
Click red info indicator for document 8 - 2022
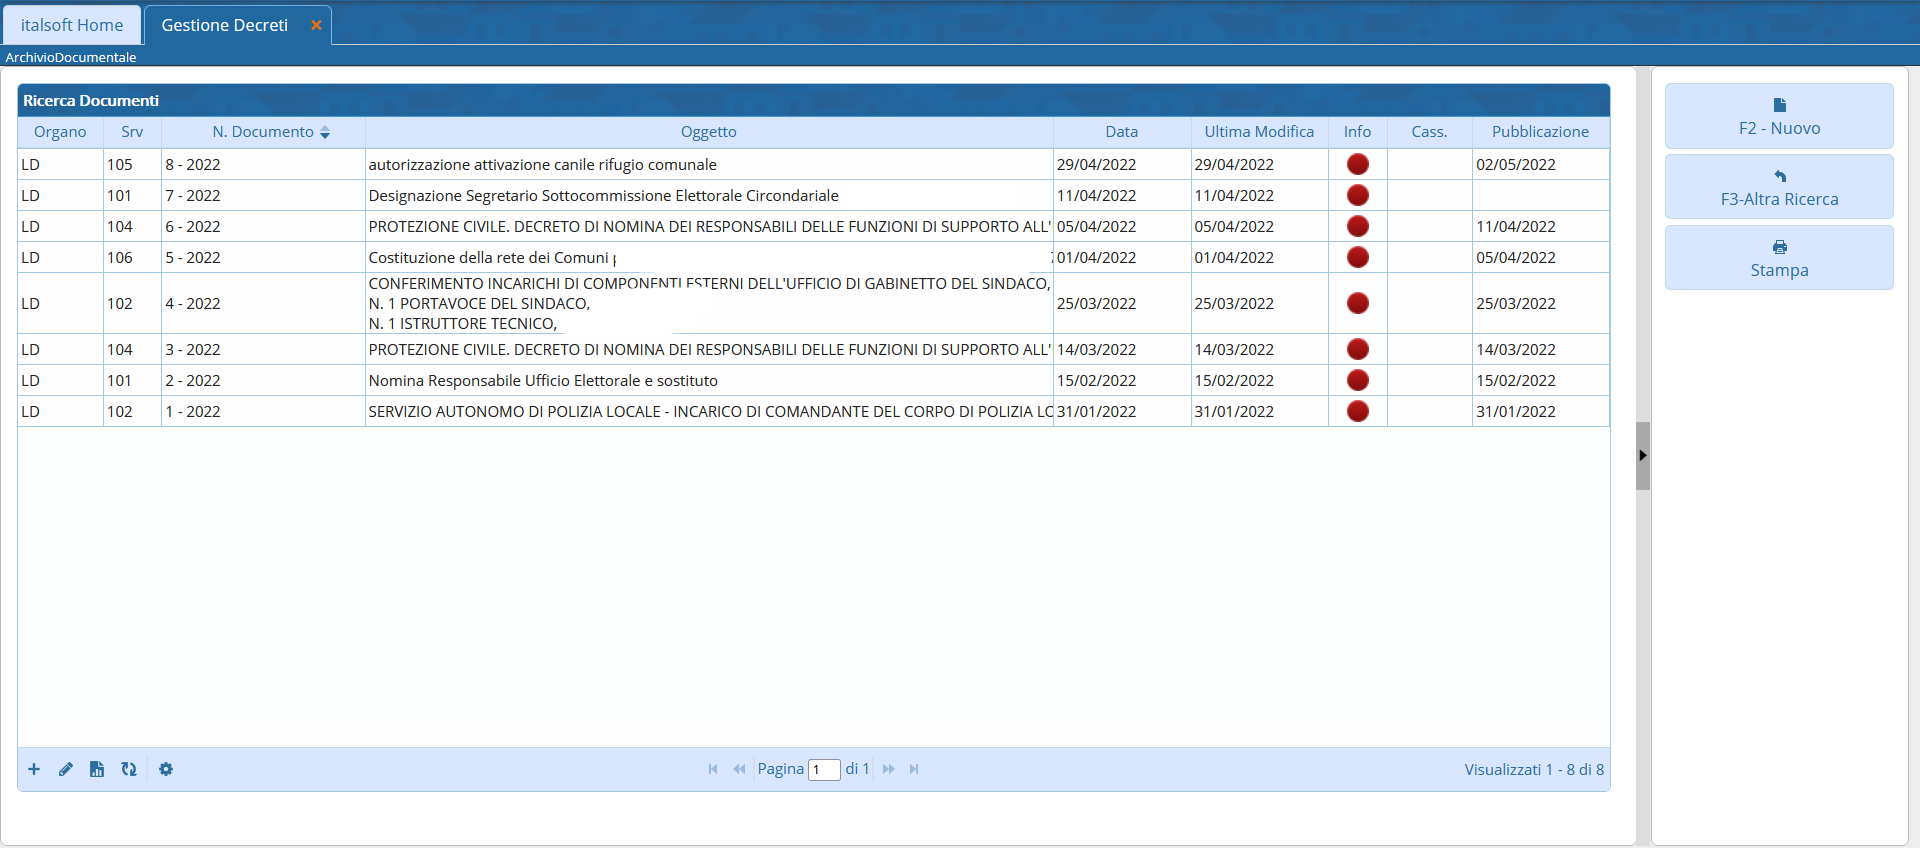click(1357, 164)
